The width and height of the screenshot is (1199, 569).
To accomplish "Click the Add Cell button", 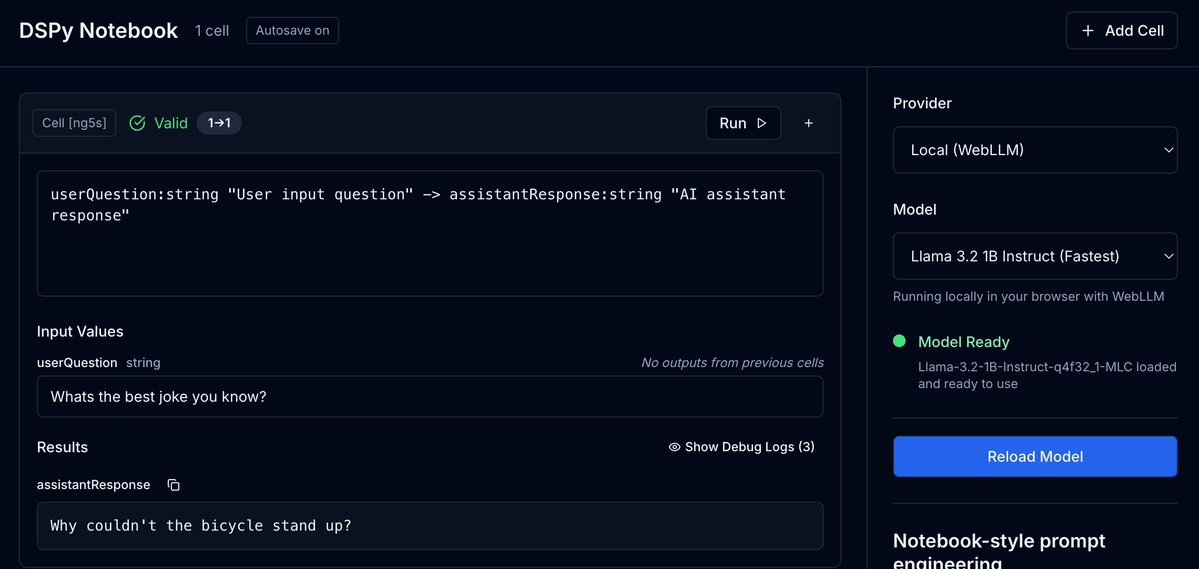I will 1121,31.
